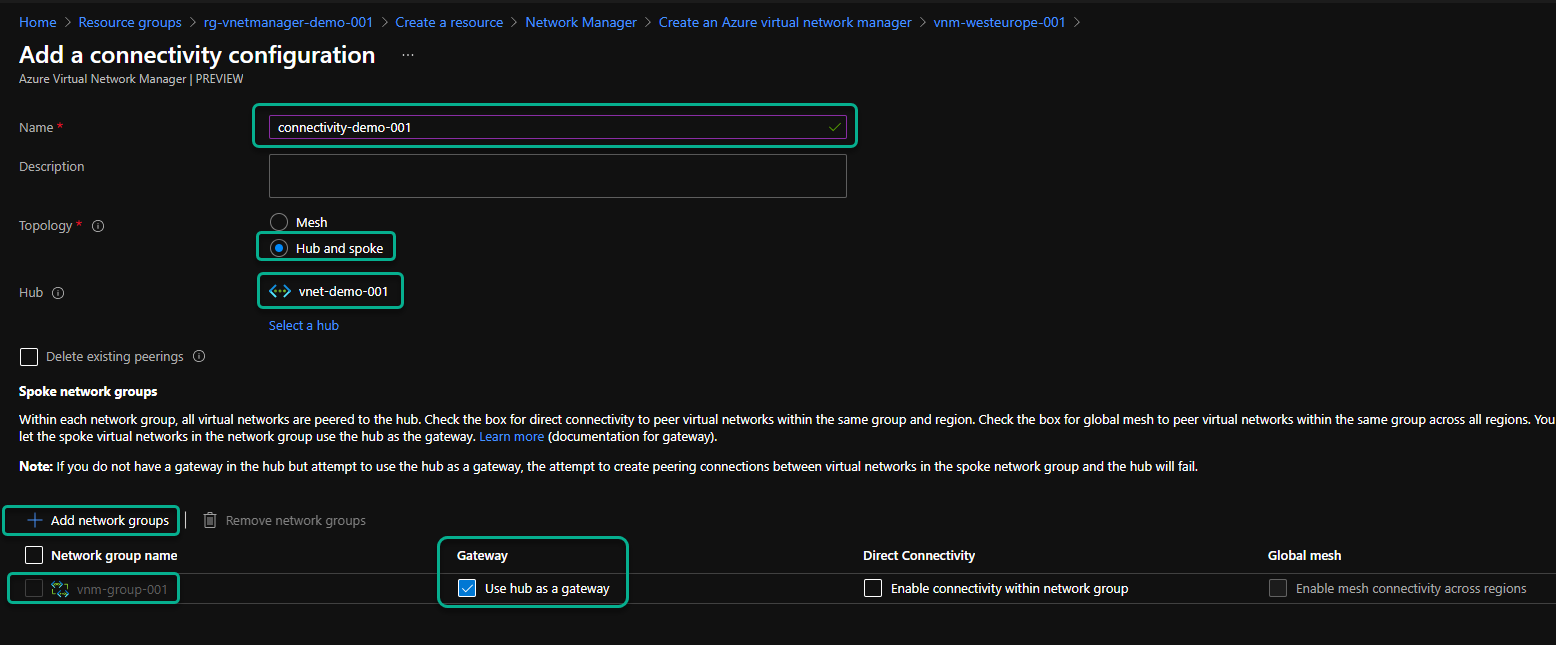The height and width of the screenshot is (645, 1556).
Task: Open the Learn more gateway documentation link
Action: click(x=512, y=437)
